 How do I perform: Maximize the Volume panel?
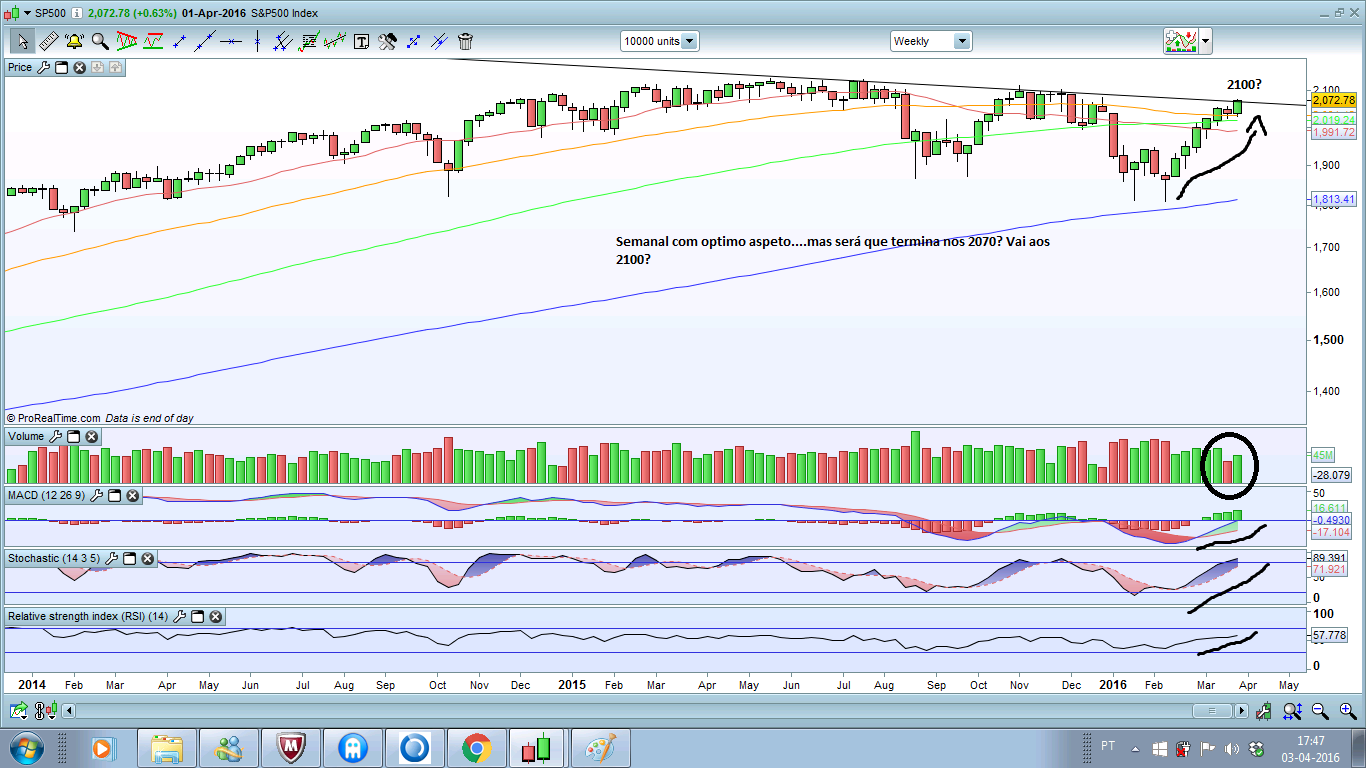[73, 437]
